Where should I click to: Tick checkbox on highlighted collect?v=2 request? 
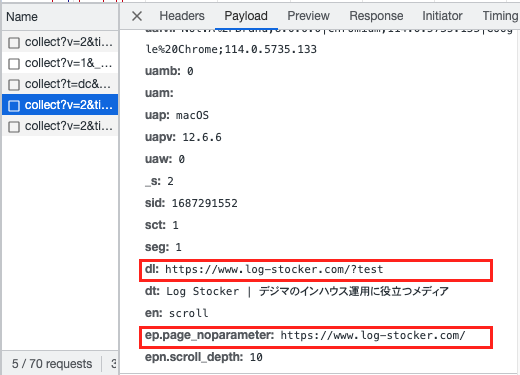[14, 106]
